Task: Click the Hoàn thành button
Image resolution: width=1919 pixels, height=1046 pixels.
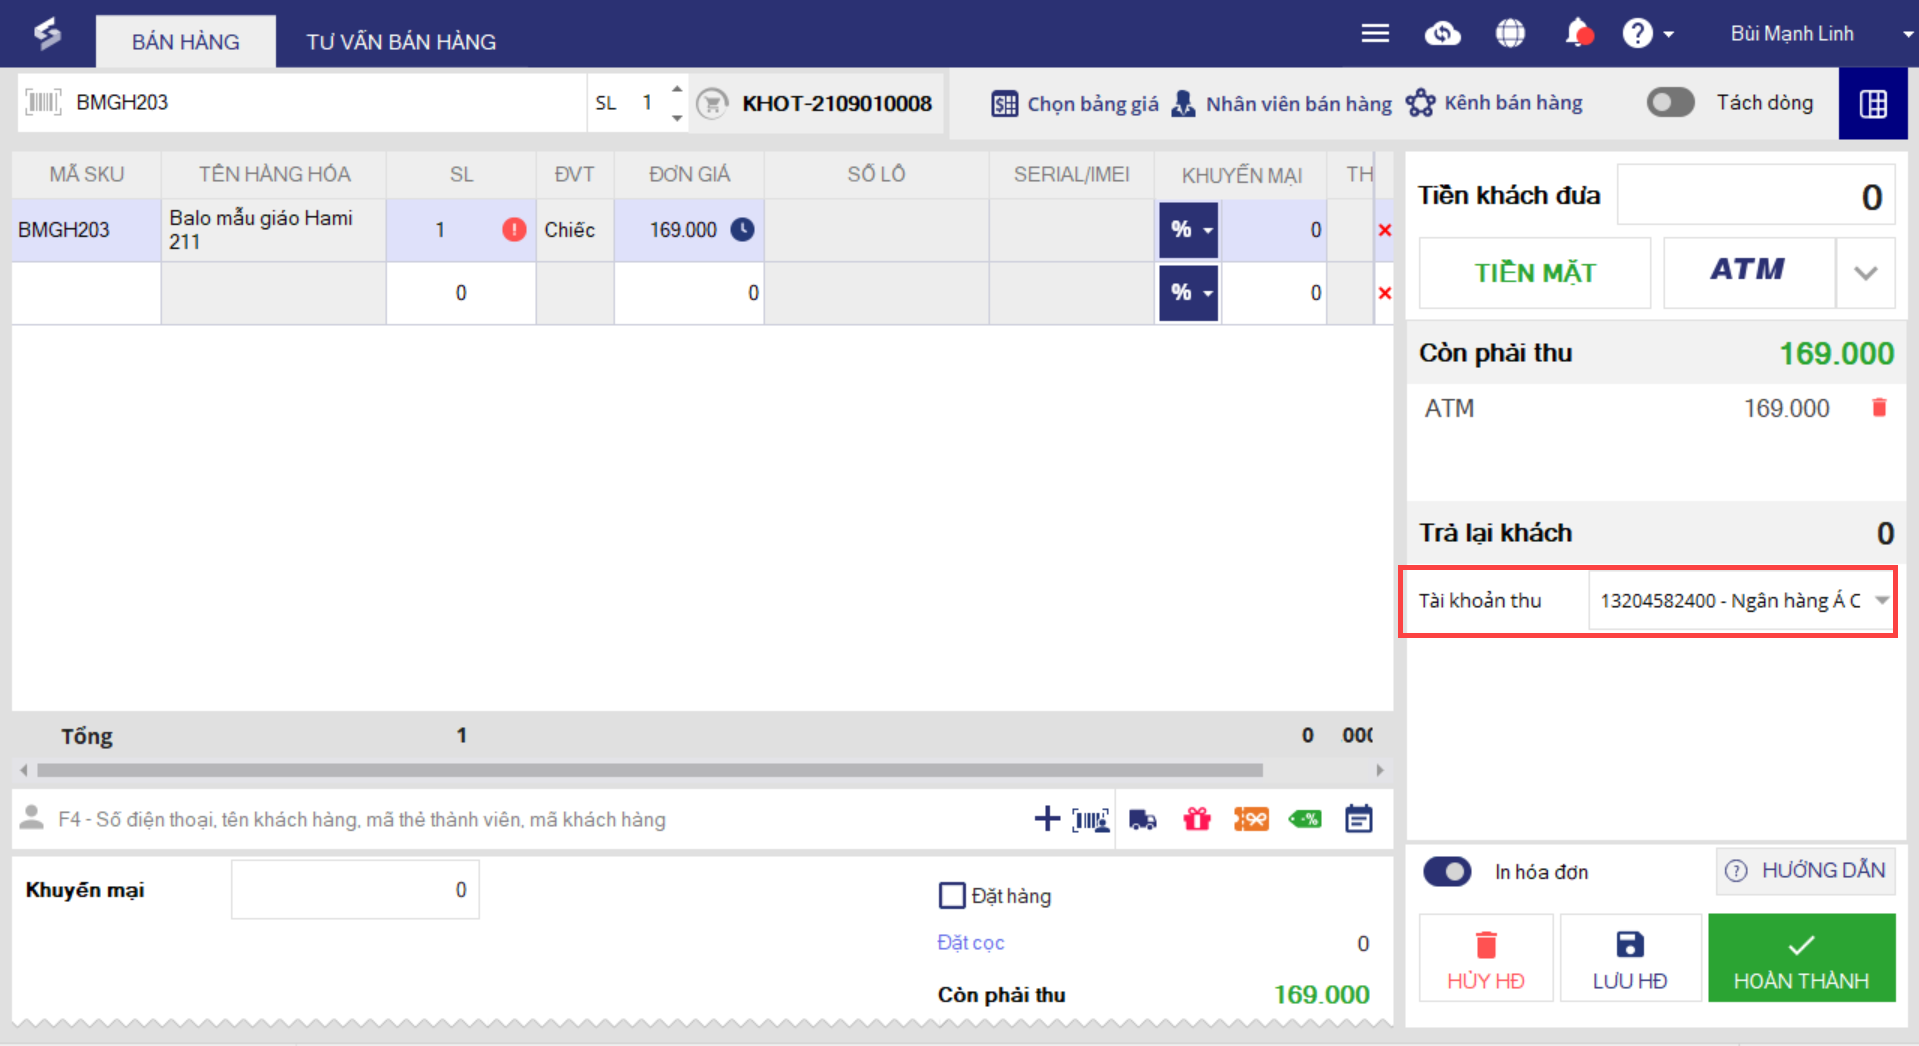Action: [1801, 958]
